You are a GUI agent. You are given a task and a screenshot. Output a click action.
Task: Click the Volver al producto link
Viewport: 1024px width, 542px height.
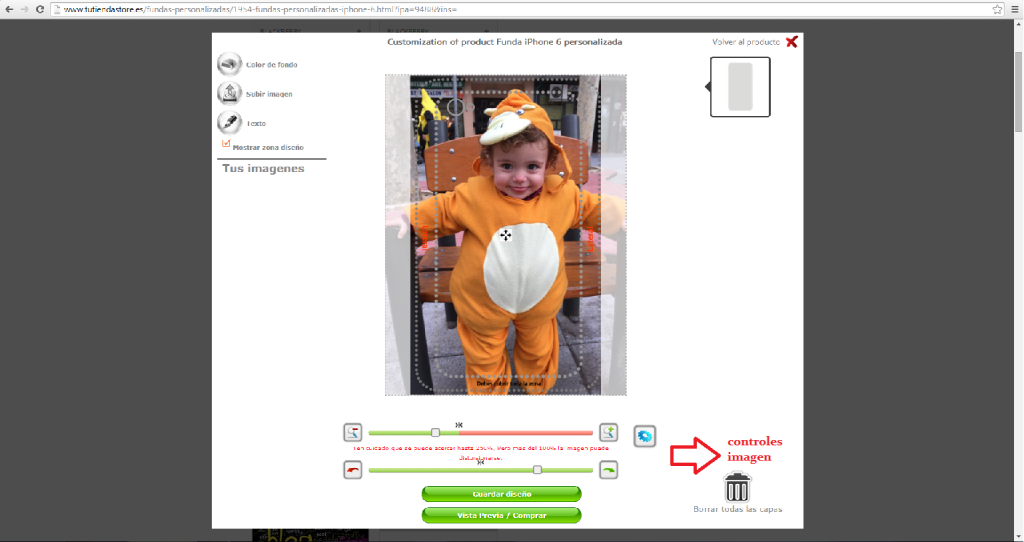coord(745,43)
